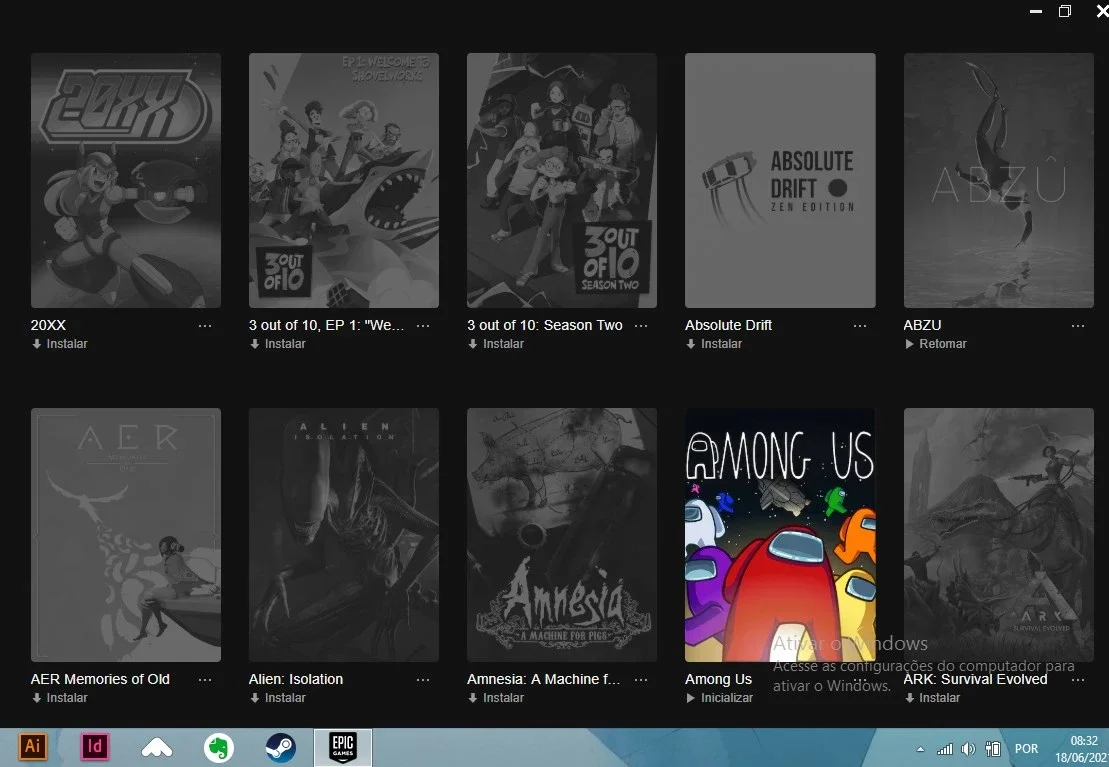This screenshot has width=1109, height=767.
Task: Open the network signal tray icon
Action: [944, 749]
